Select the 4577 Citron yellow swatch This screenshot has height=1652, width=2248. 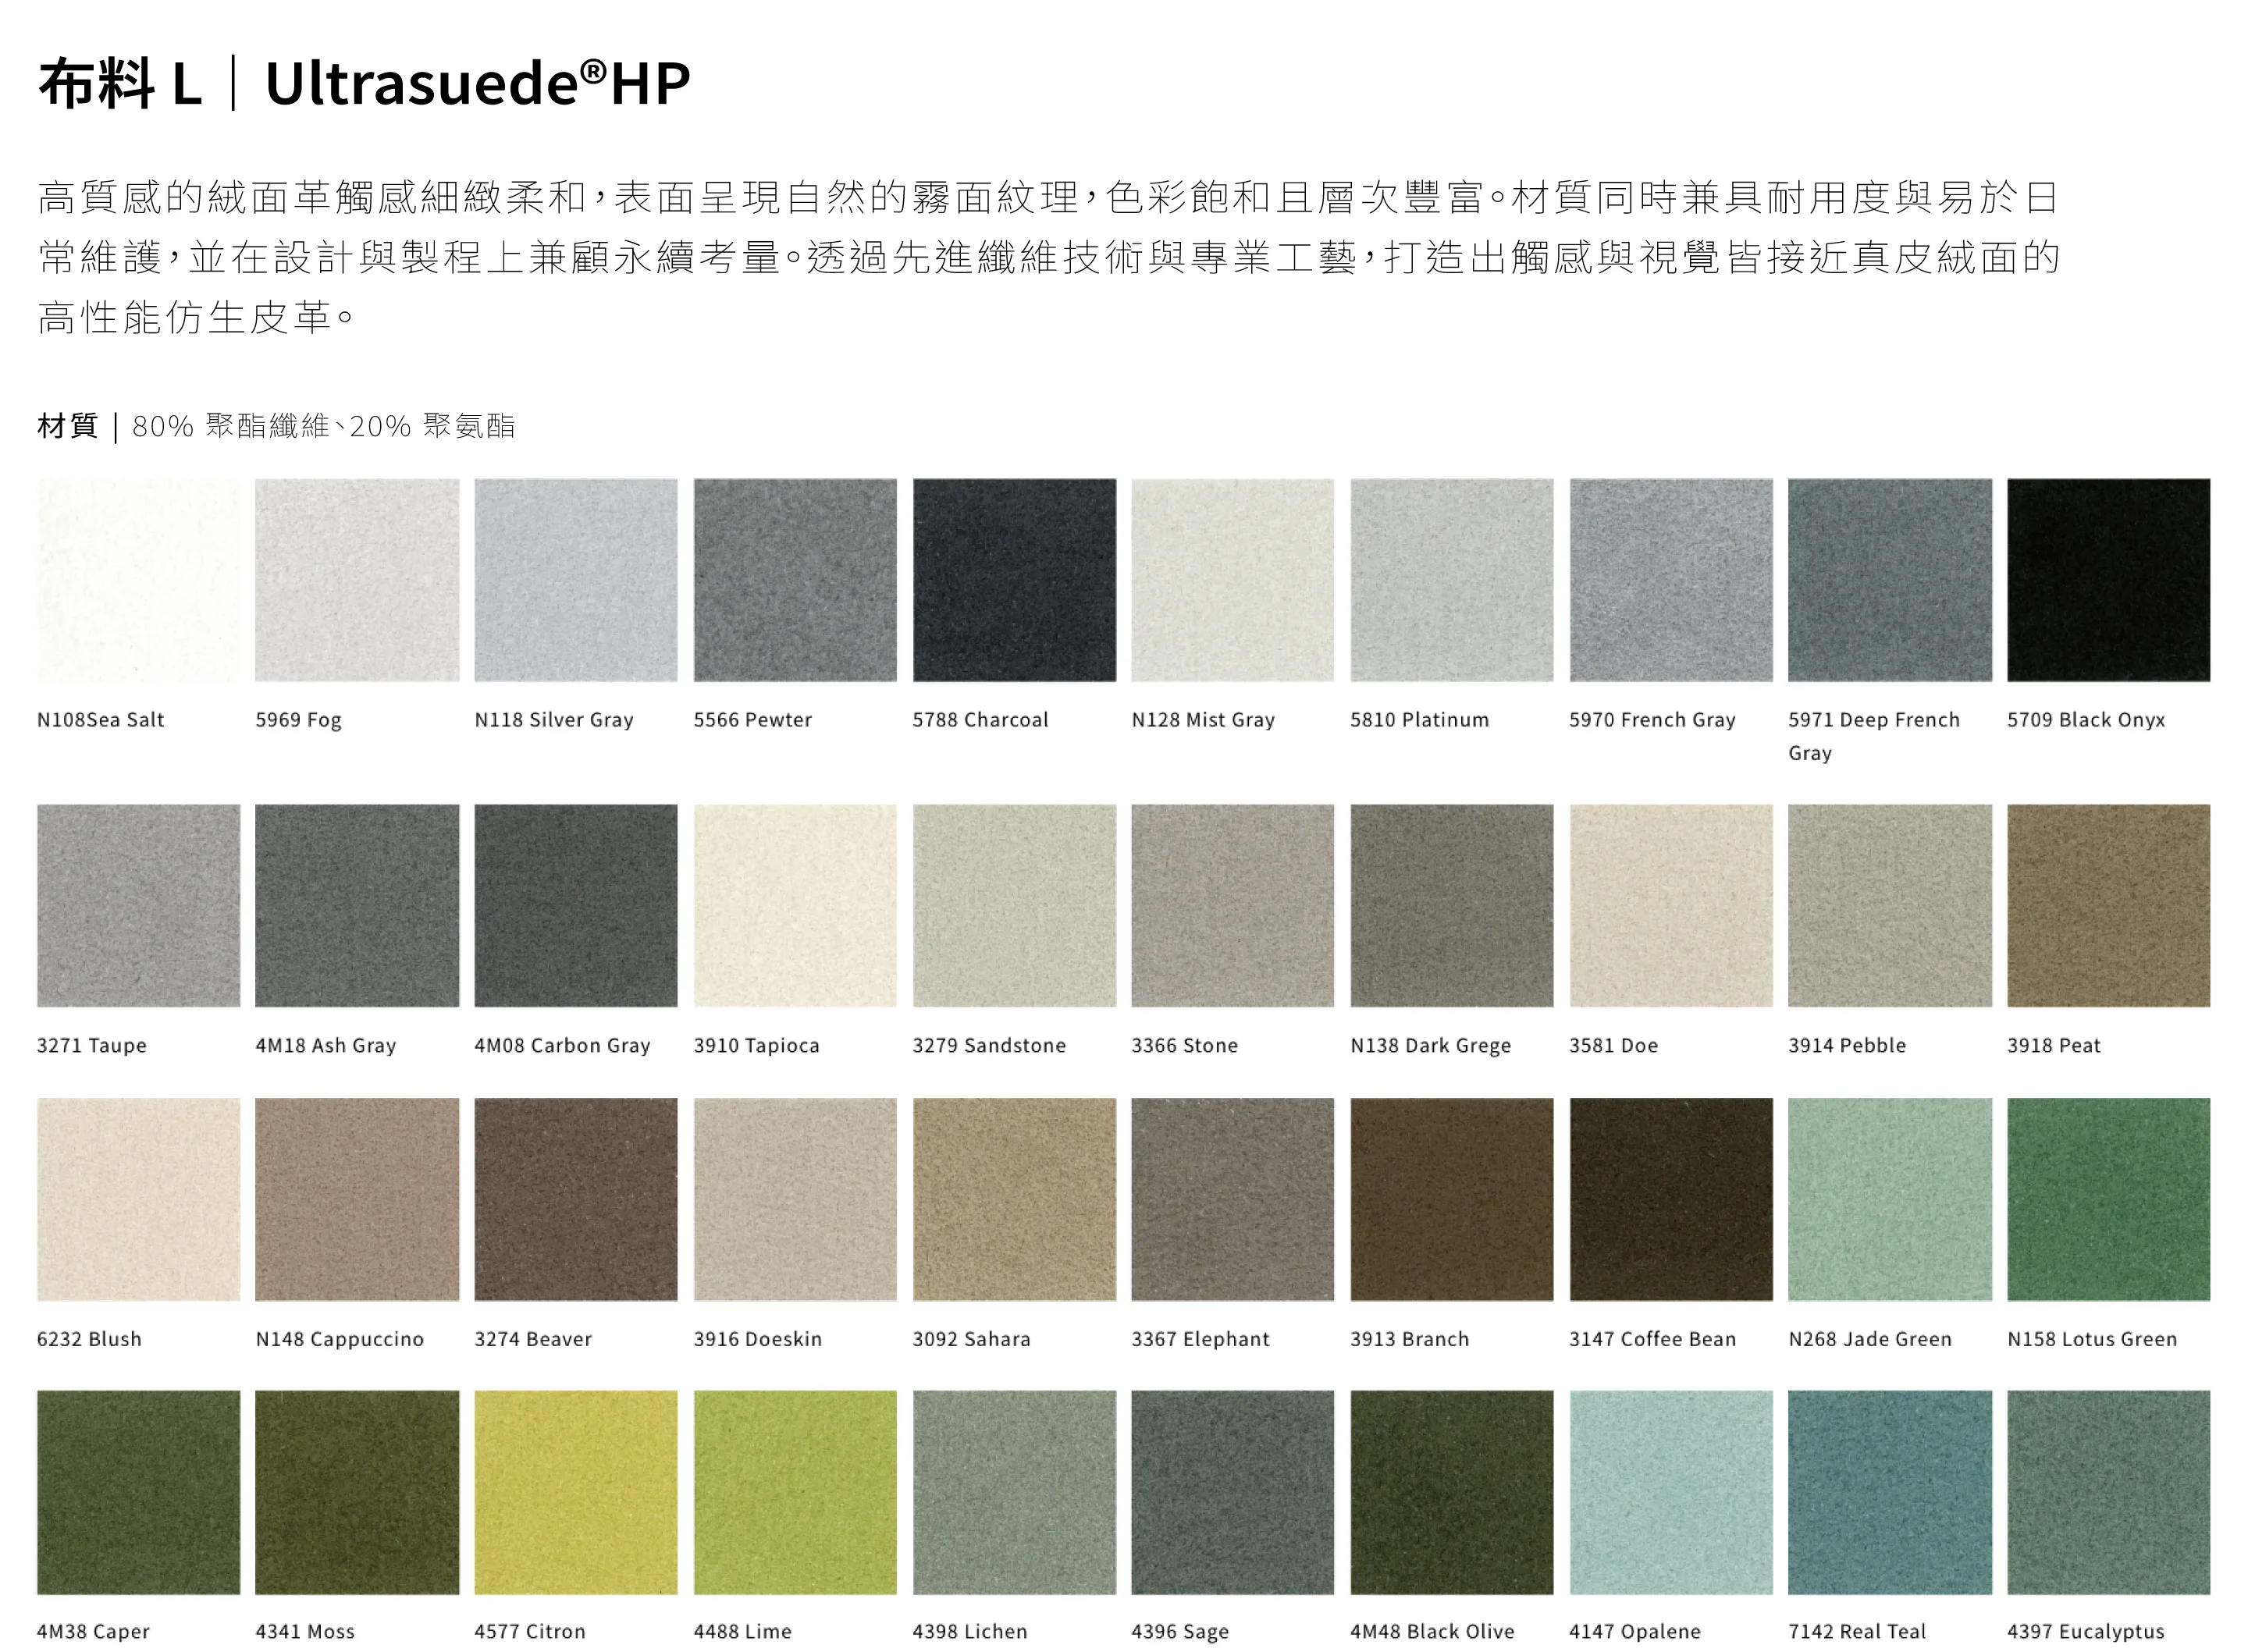[575, 1492]
